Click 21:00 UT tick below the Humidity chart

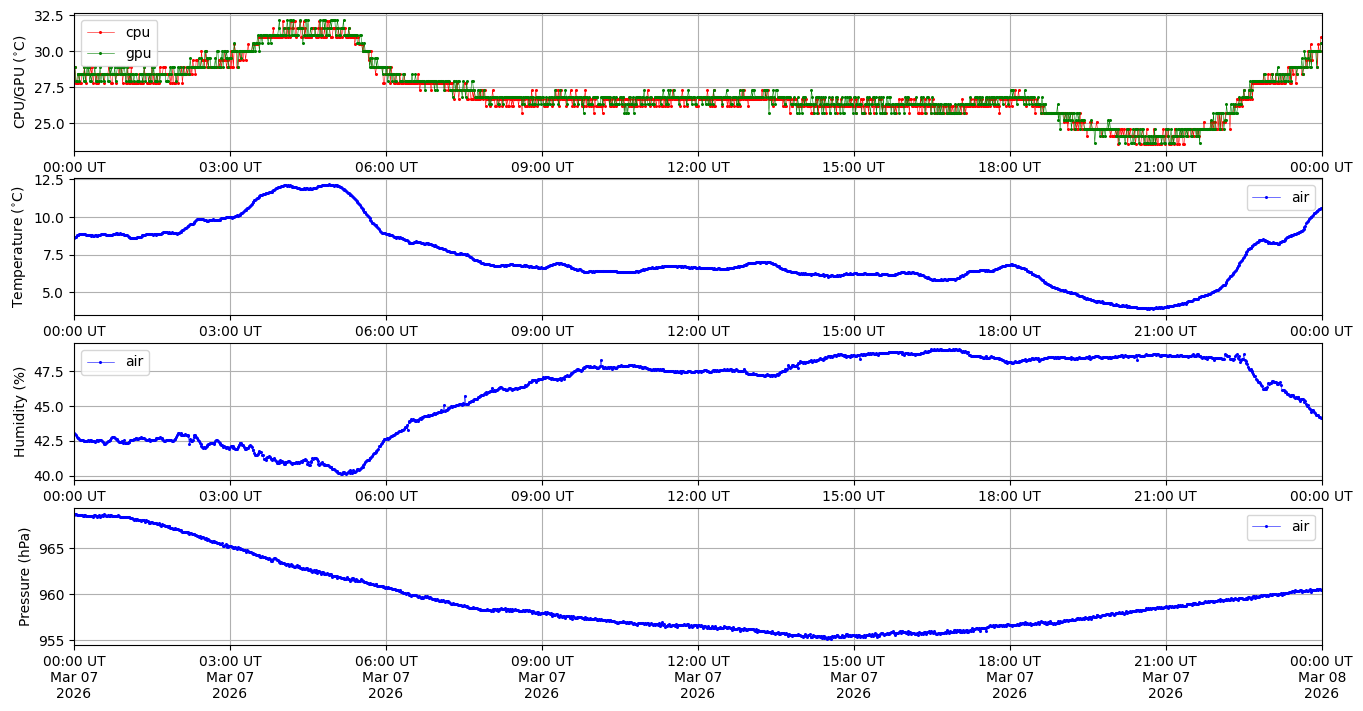[1165, 495]
